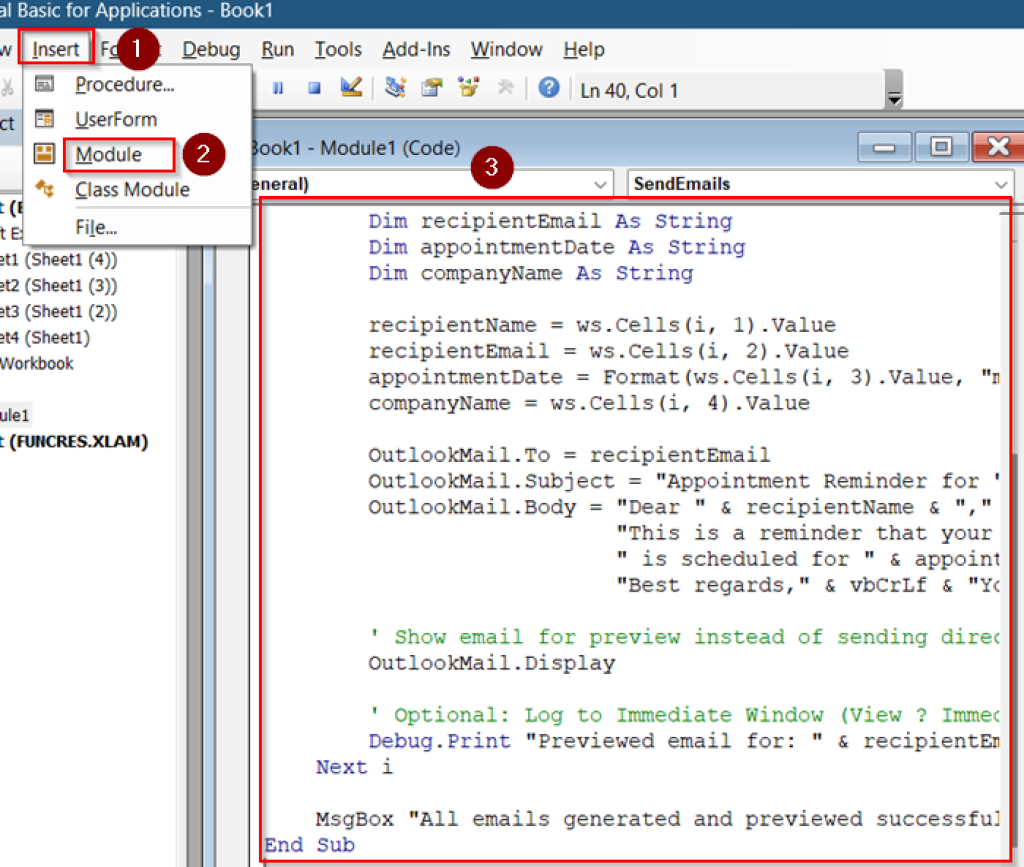Choose Module from the Insert menu

108,155
